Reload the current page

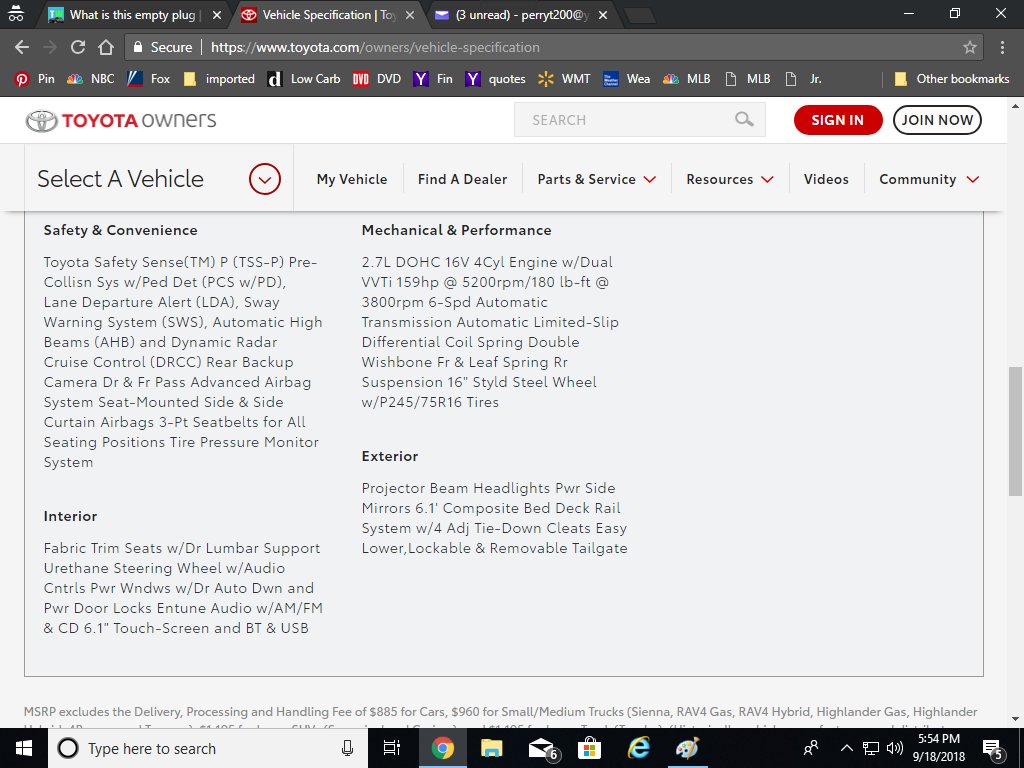click(x=78, y=47)
